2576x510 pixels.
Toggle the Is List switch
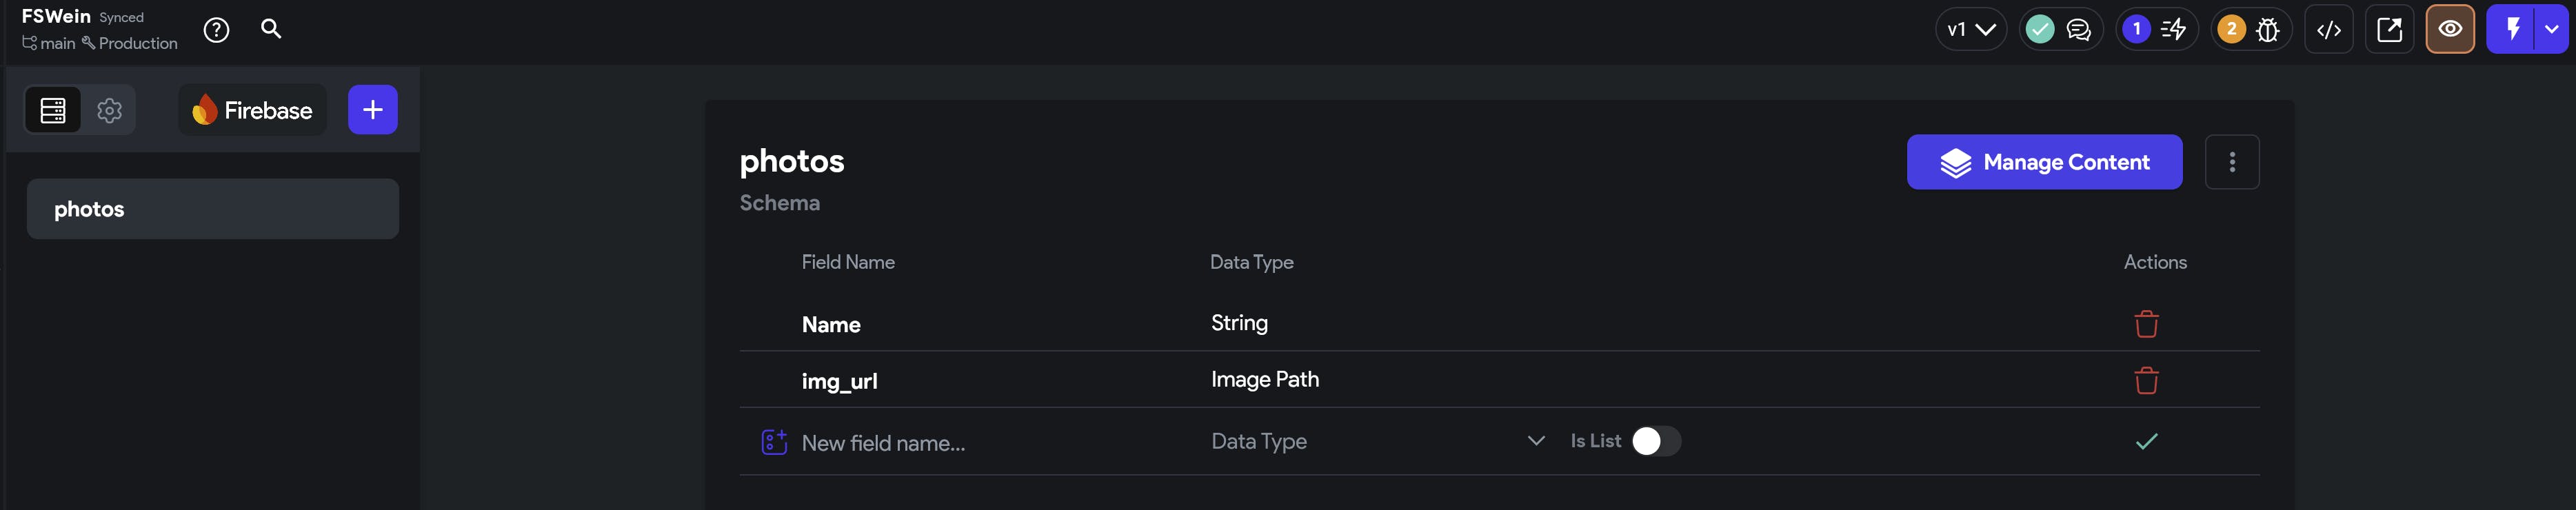1656,441
